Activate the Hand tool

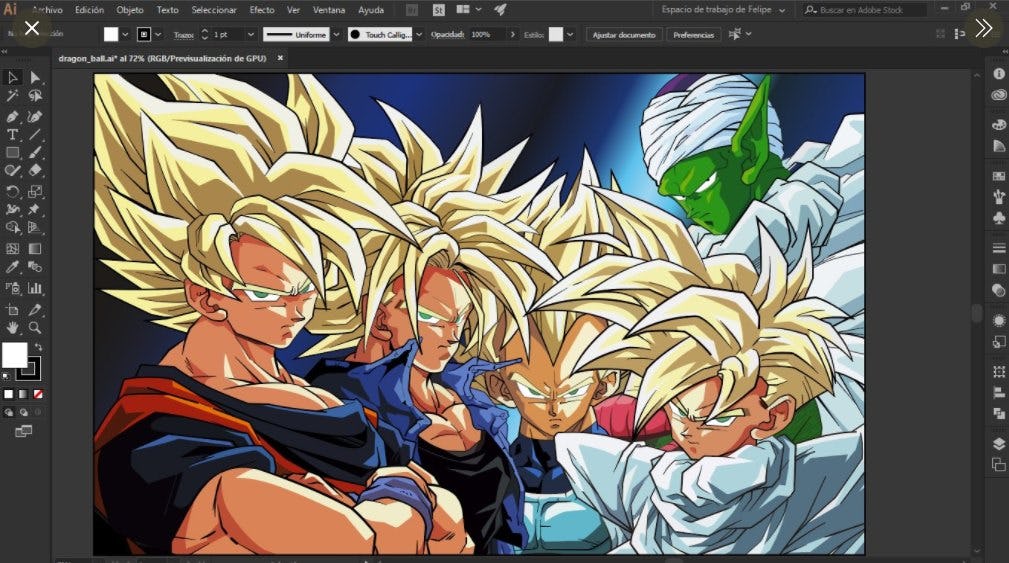12,328
